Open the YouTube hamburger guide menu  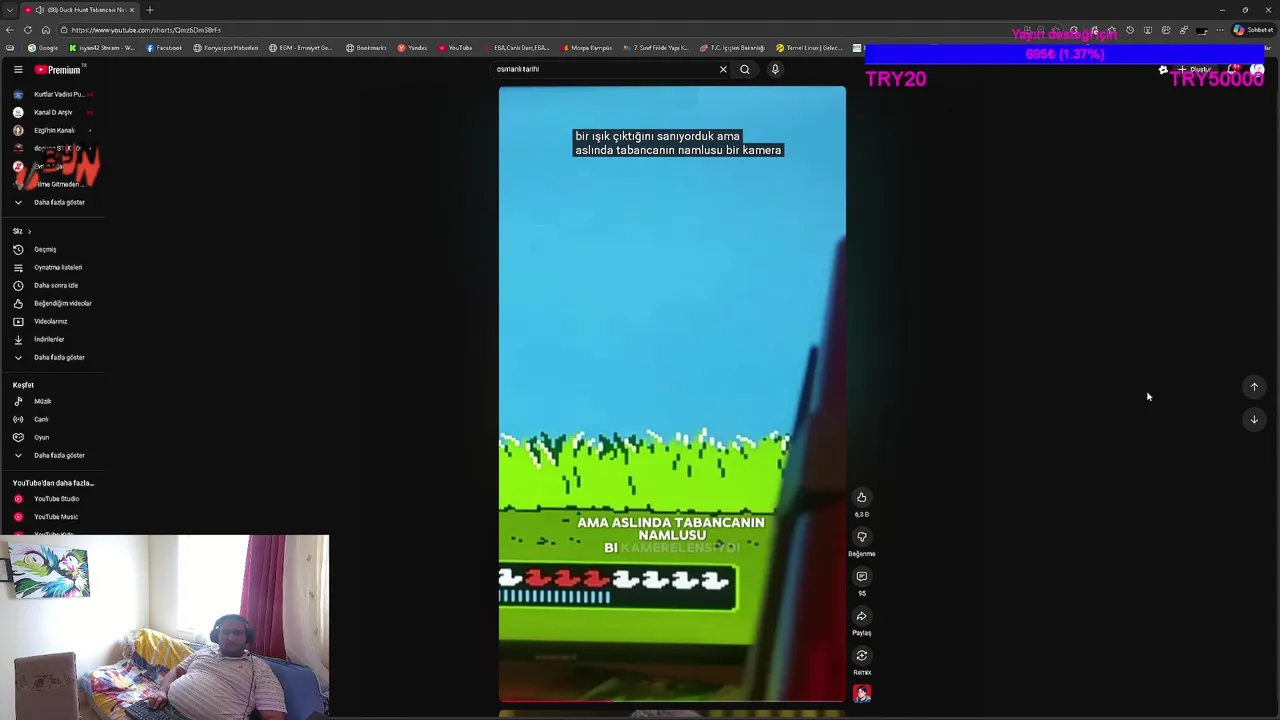18,69
